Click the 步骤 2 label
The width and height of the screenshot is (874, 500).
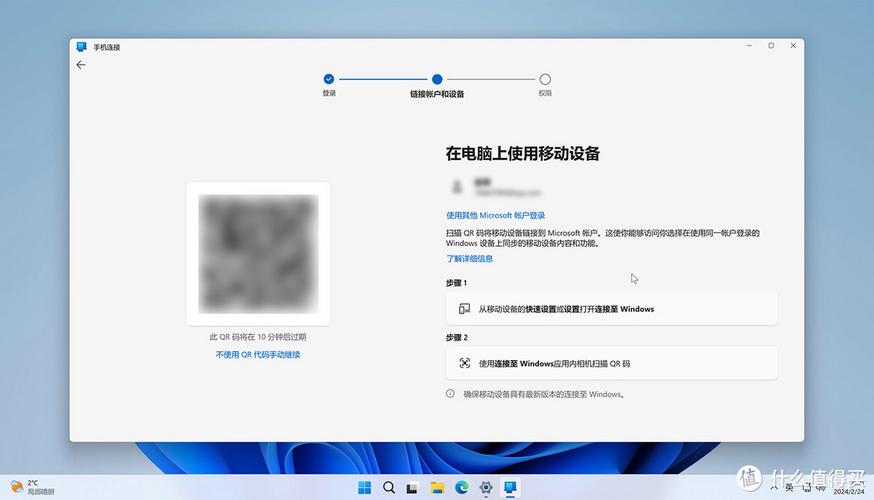click(x=457, y=338)
